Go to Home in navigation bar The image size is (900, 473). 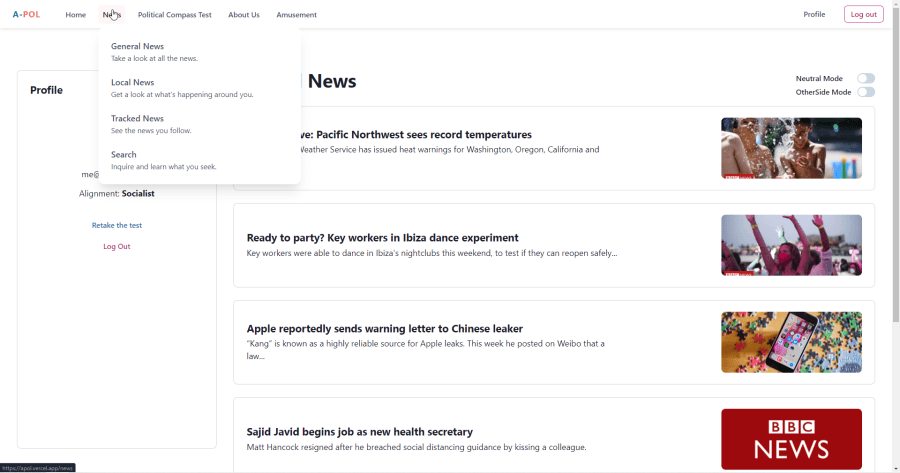pyautogui.click(x=75, y=14)
